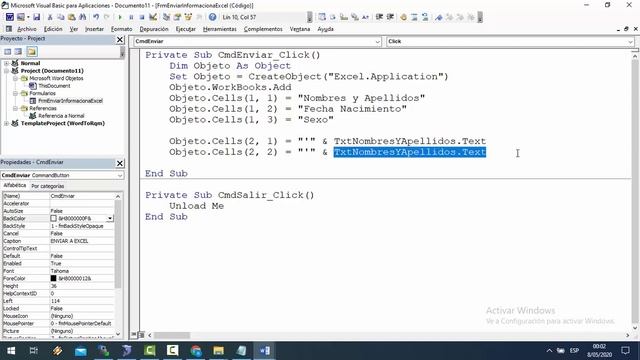Image resolution: width=640 pixels, height=360 pixels.
Task: Open the Depuración menu
Action: pos(154,29)
